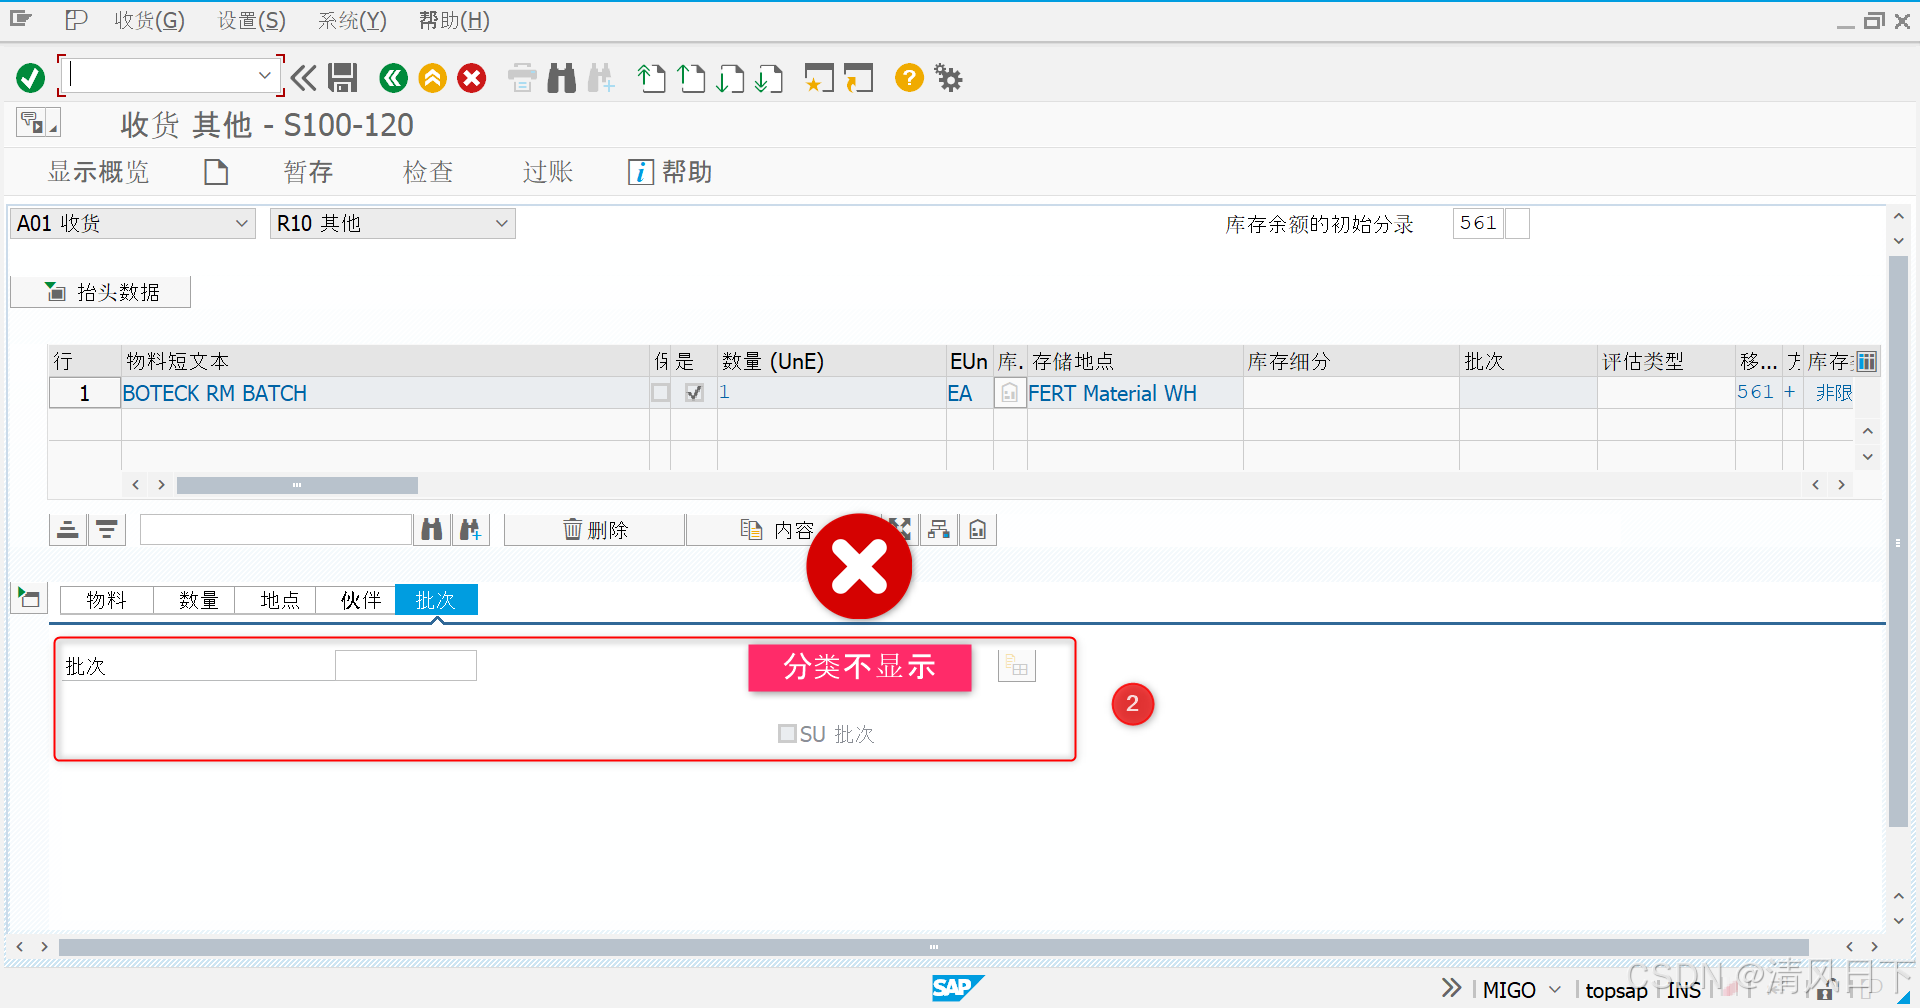Select the 批次 tab
Viewport: 1920px width, 1008px height.
(436, 600)
